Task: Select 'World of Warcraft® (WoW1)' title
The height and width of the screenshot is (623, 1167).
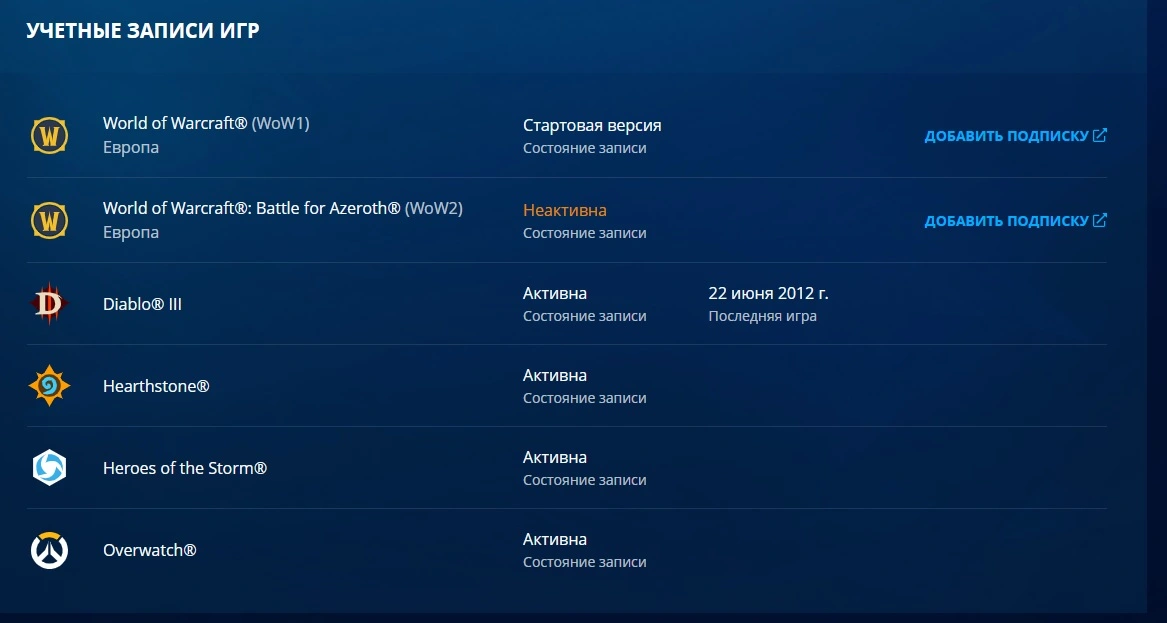Action: click(x=206, y=124)
